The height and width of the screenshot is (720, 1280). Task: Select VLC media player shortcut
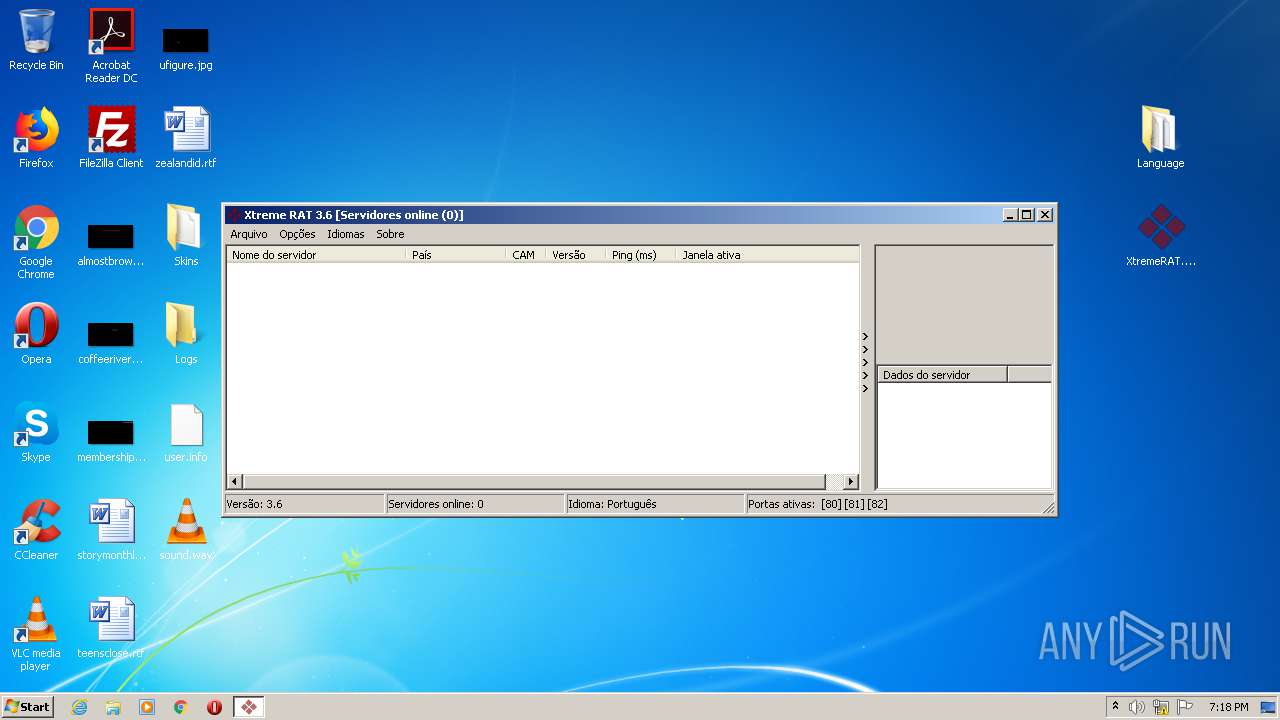pos(36,634)
